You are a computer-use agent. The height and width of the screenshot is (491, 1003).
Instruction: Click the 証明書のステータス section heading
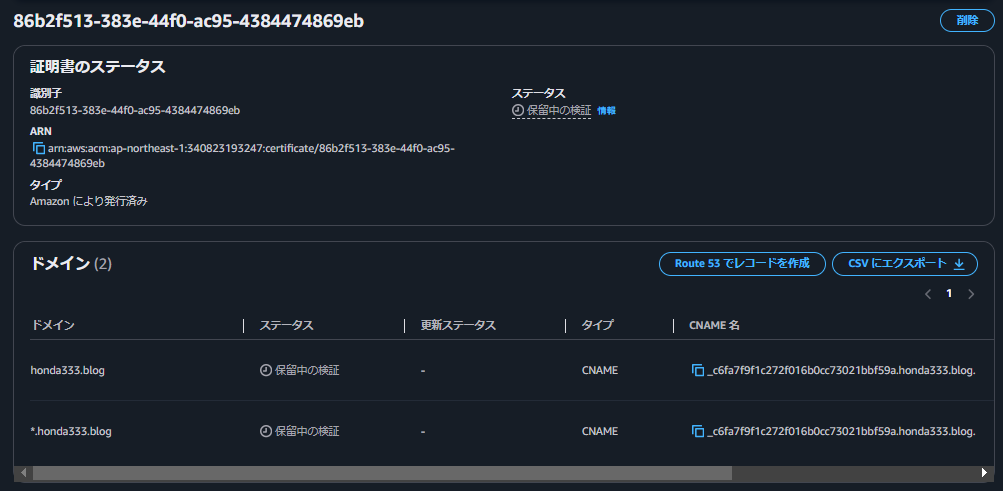point(98,66)
